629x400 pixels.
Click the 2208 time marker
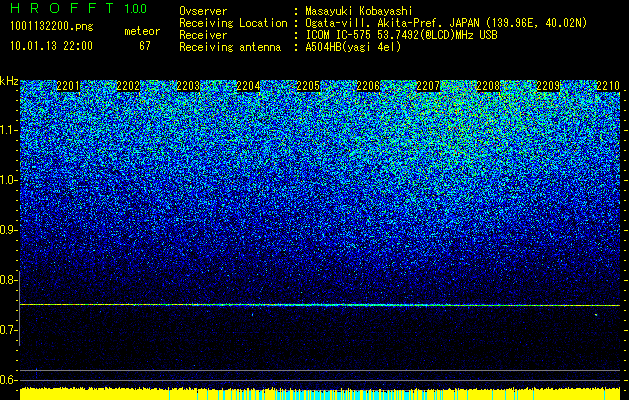(488, 86)
